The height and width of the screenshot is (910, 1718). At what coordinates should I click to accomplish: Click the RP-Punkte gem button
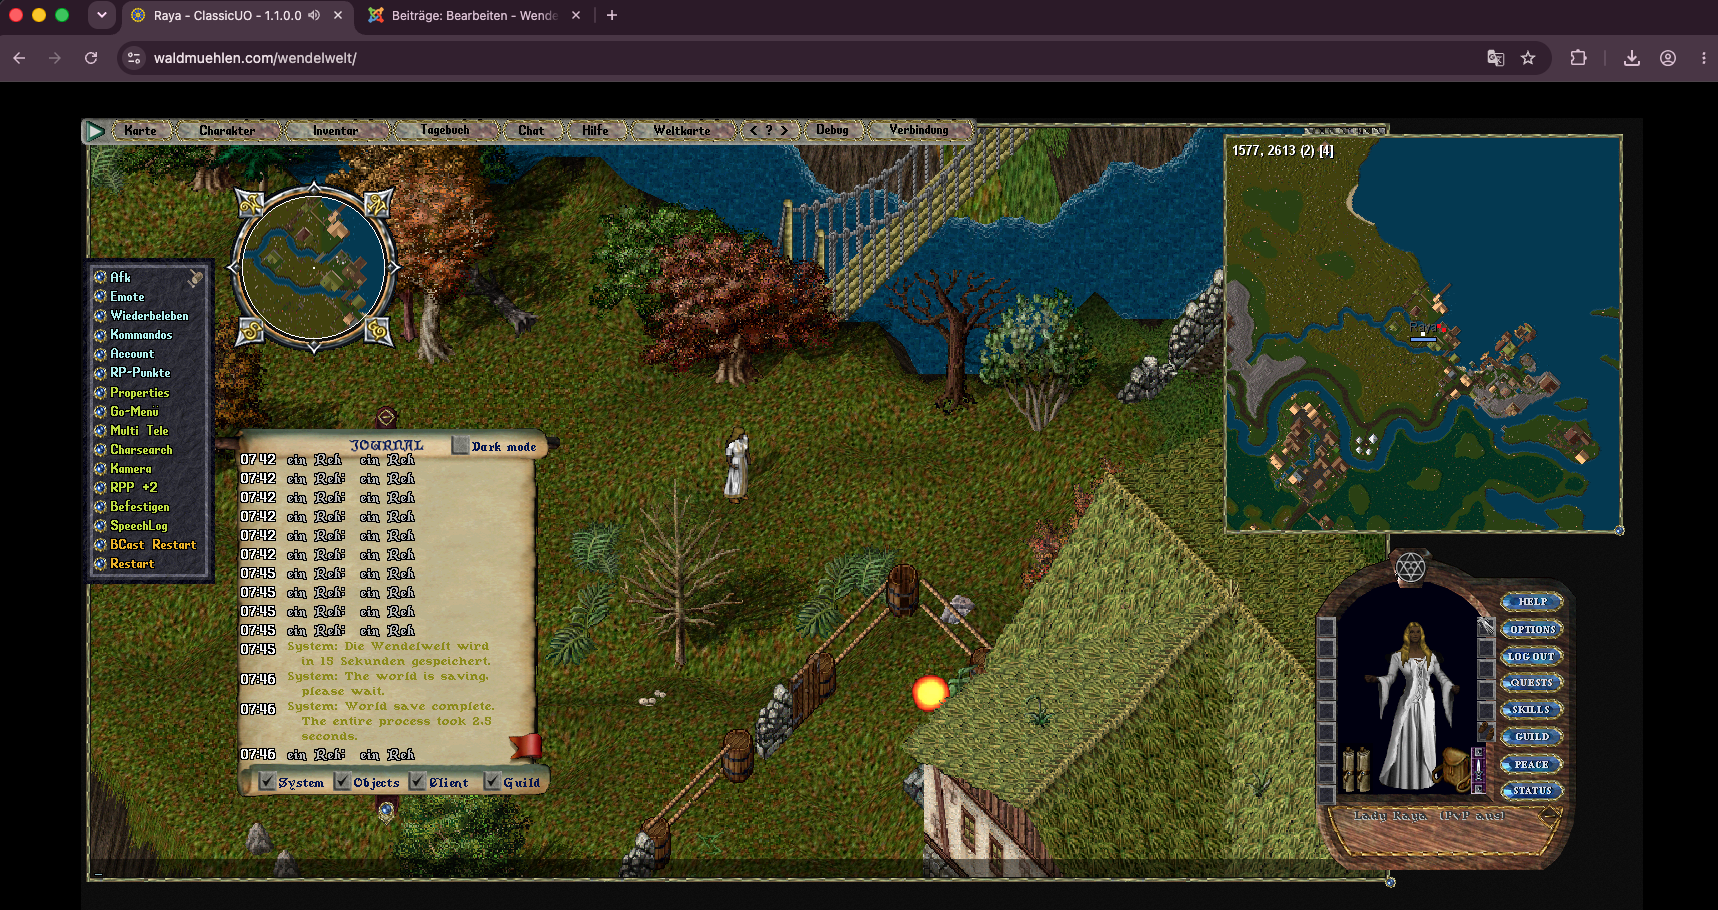(100, 372)
